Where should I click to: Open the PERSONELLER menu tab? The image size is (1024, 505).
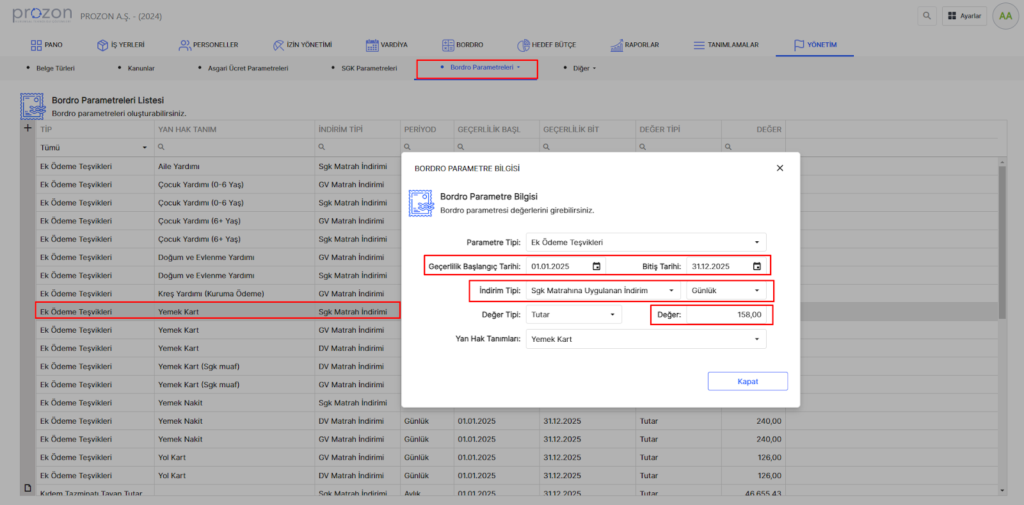tap(208, 45)
